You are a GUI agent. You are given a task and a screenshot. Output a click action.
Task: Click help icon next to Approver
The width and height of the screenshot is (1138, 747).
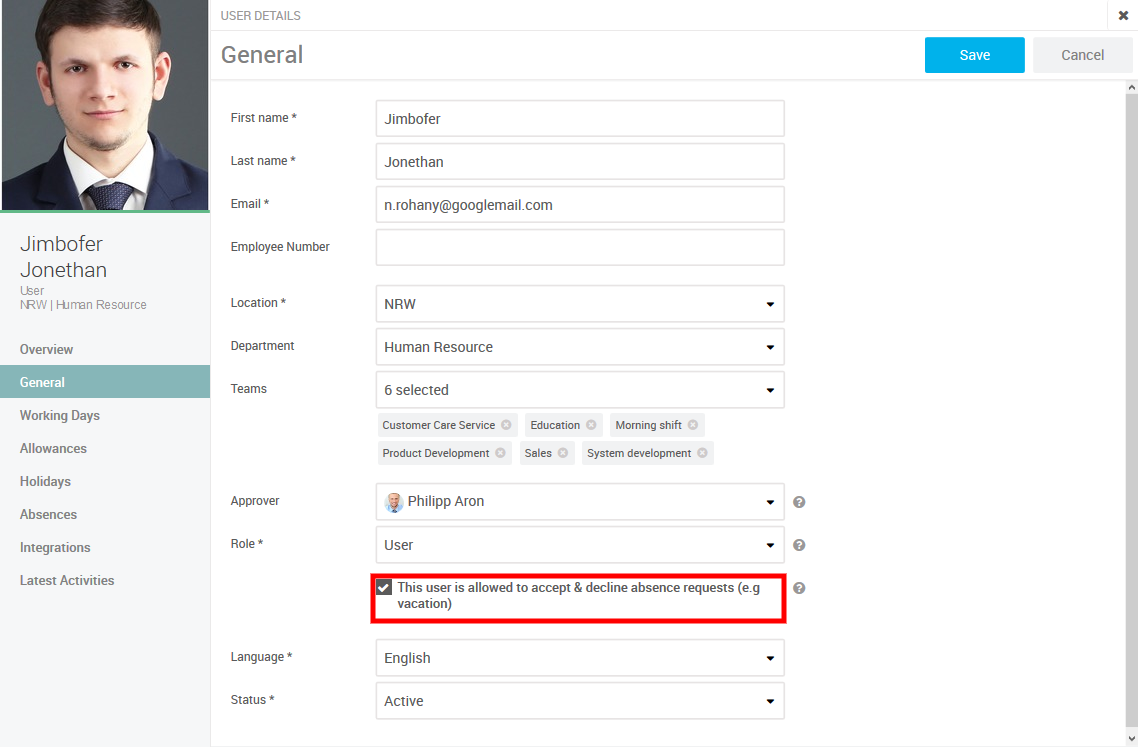(799, 502)
